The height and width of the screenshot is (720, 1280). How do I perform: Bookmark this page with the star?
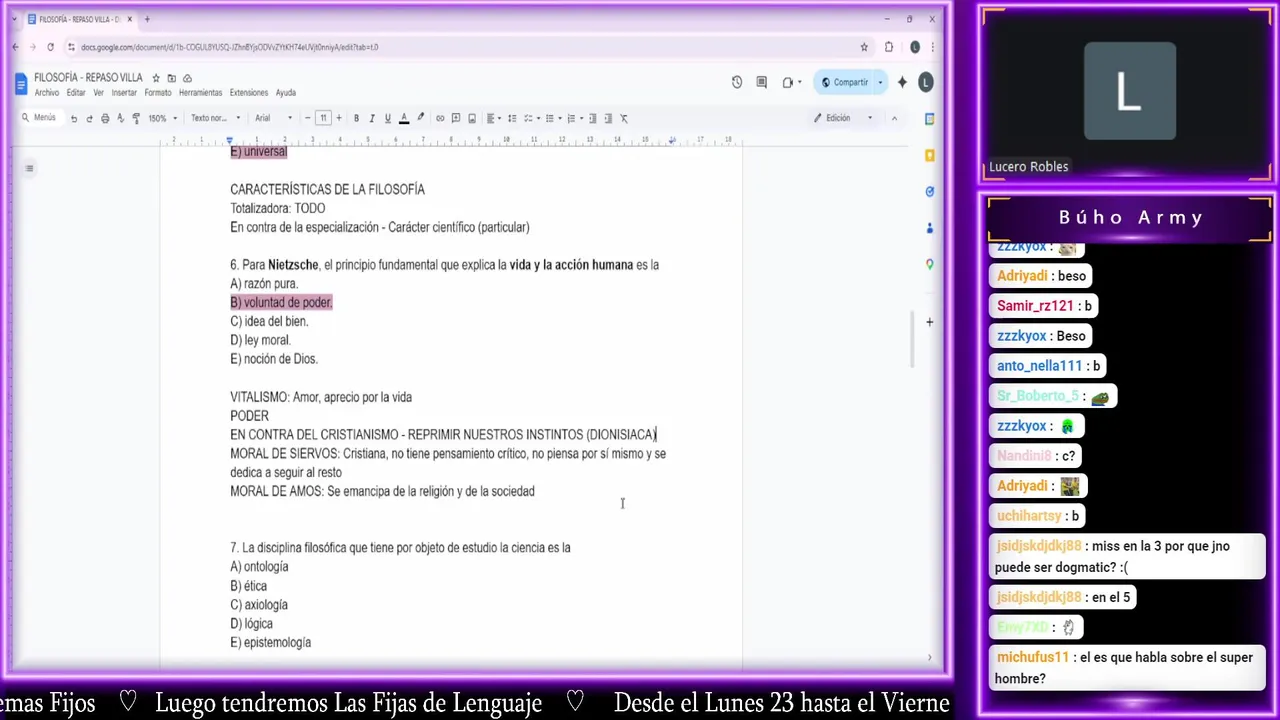864,47
